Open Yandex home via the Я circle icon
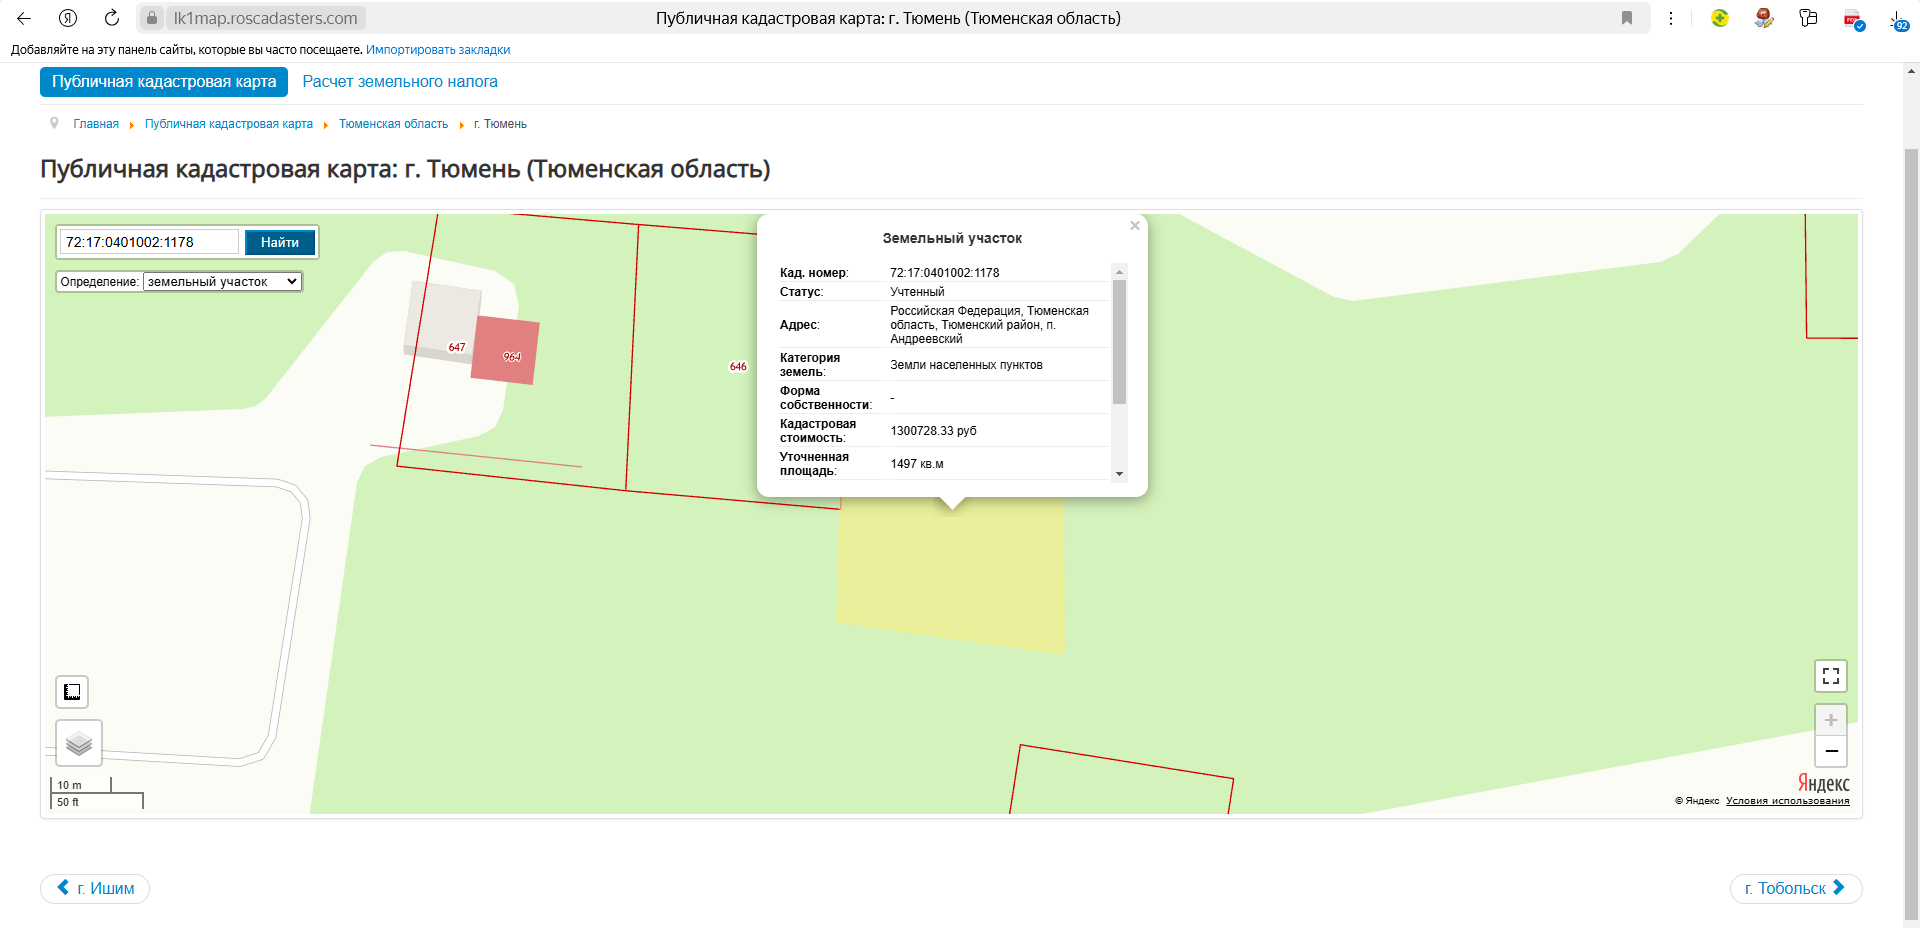 click(68, 18)
